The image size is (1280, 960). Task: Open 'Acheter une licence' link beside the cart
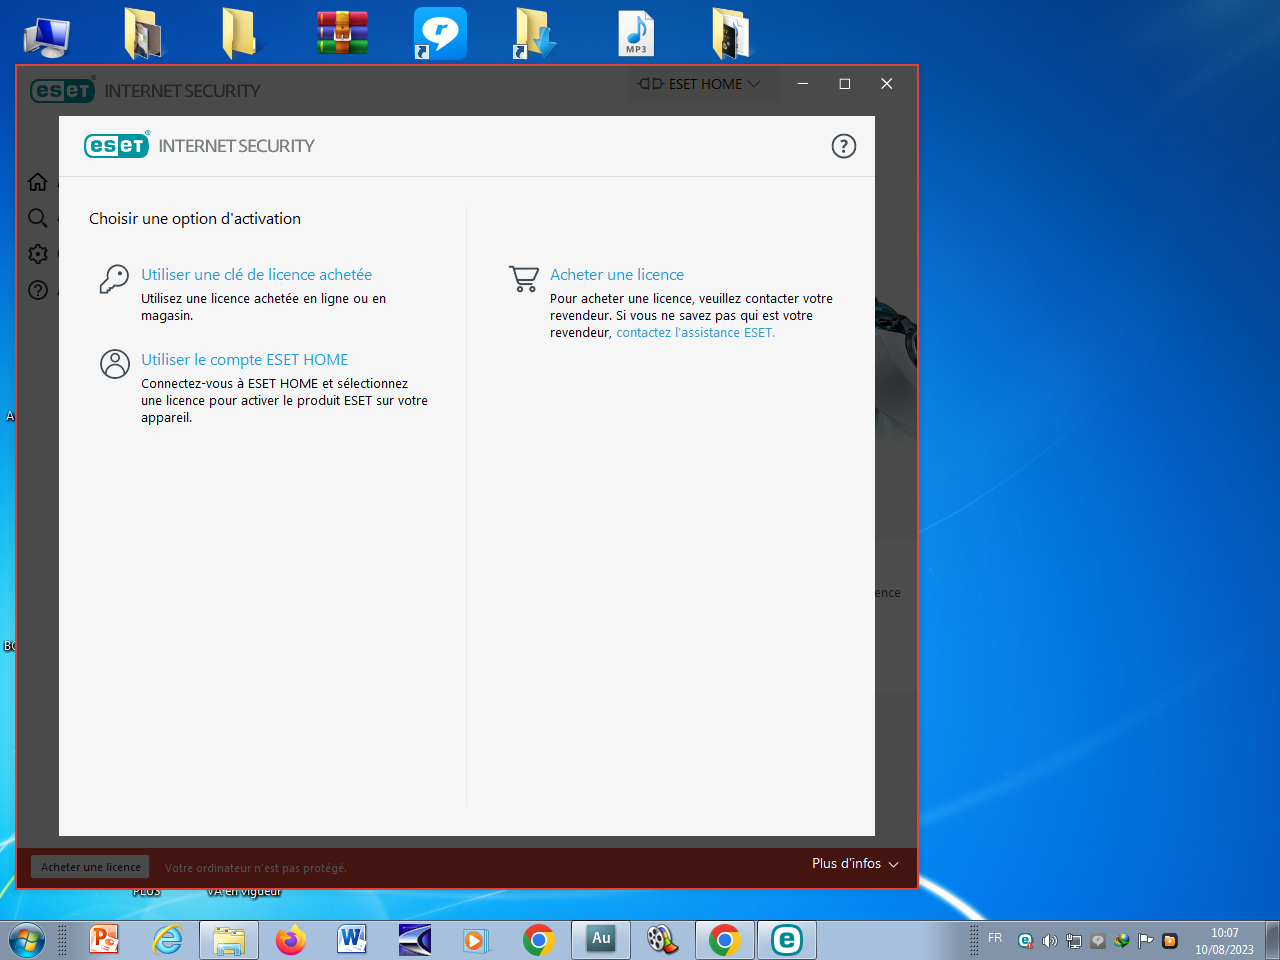pos(617,275)
